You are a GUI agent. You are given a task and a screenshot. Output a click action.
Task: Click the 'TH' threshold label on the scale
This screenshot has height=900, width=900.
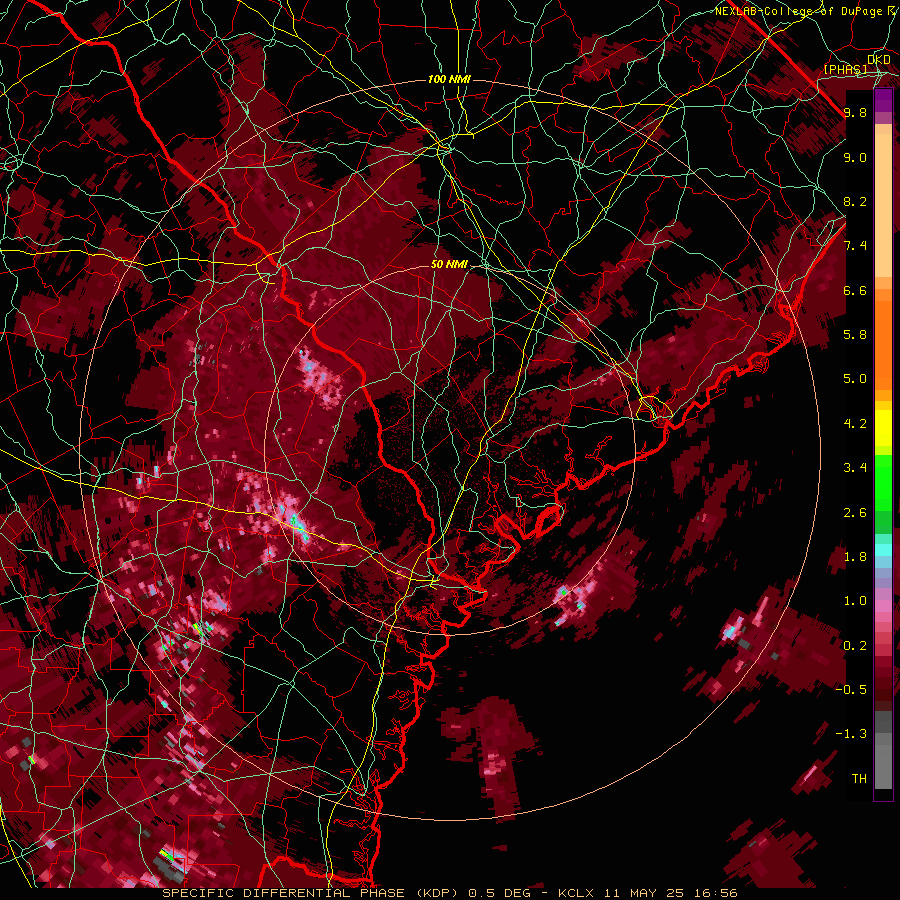click(859, 779)
